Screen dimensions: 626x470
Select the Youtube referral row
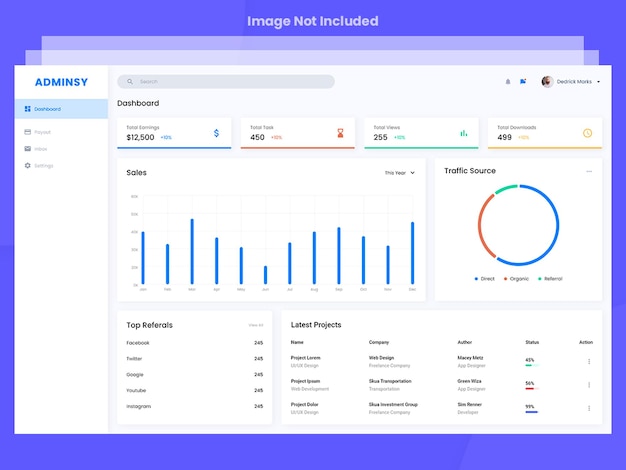195,390
